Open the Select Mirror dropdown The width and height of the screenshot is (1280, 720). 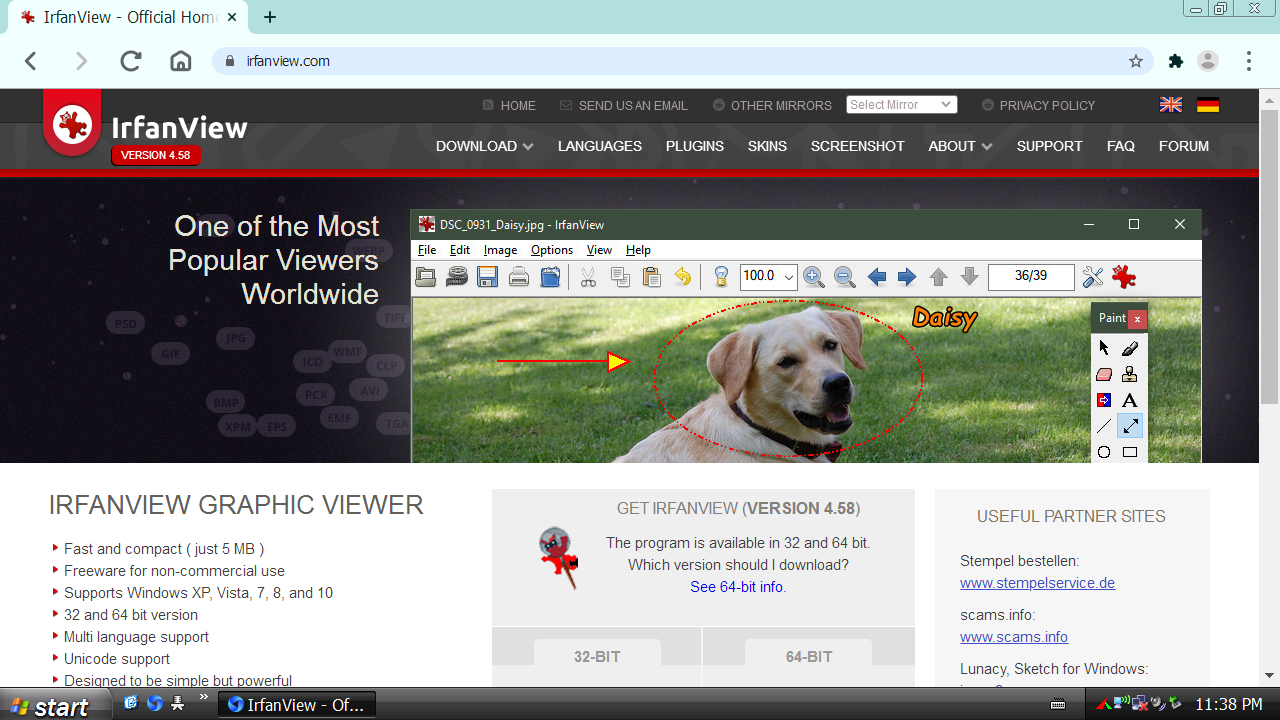click(x=901, y=105)
